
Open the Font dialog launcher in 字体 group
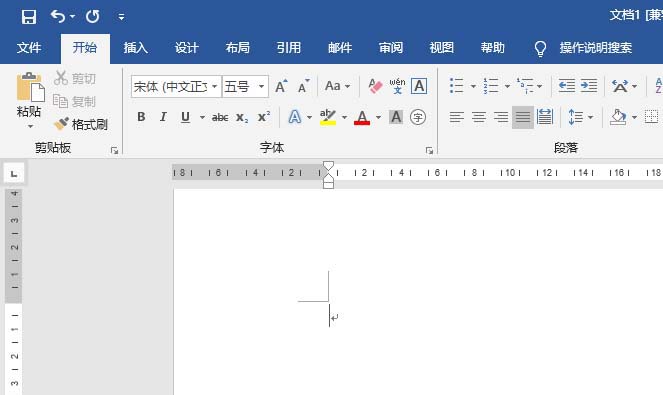point(429,151)
